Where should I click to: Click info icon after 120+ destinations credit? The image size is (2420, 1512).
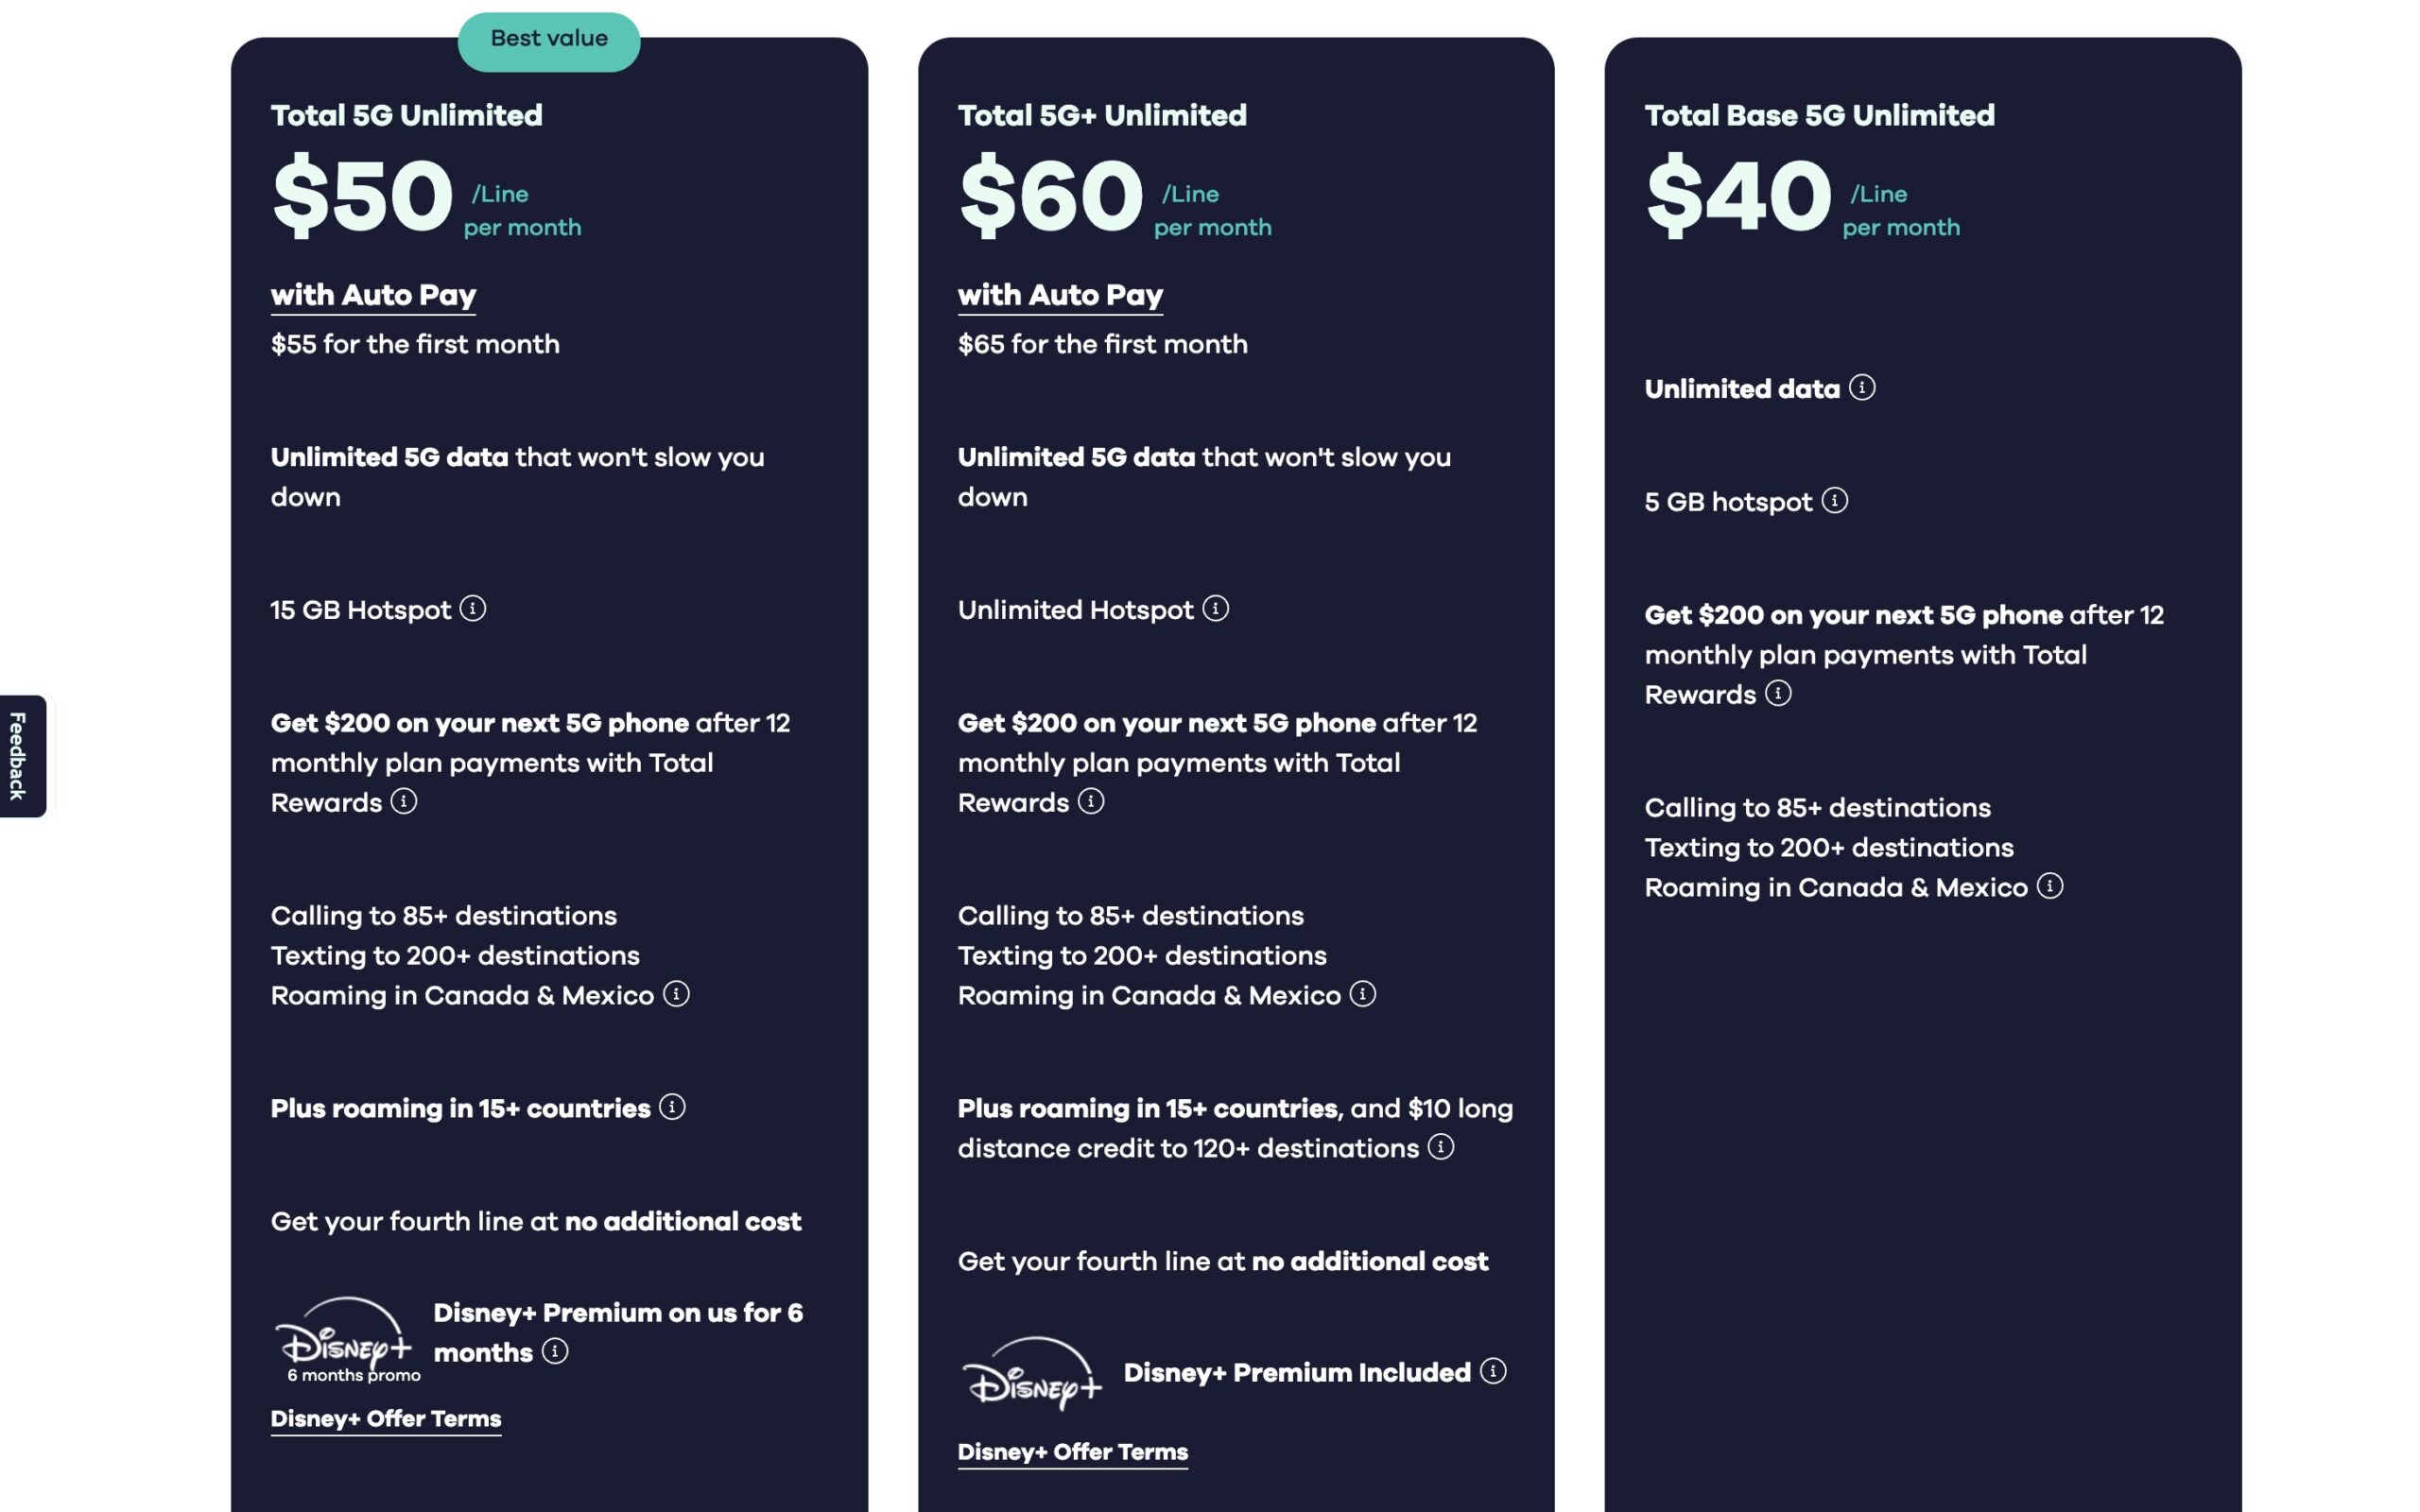pyautogui.click(x=1440, y=1147)
